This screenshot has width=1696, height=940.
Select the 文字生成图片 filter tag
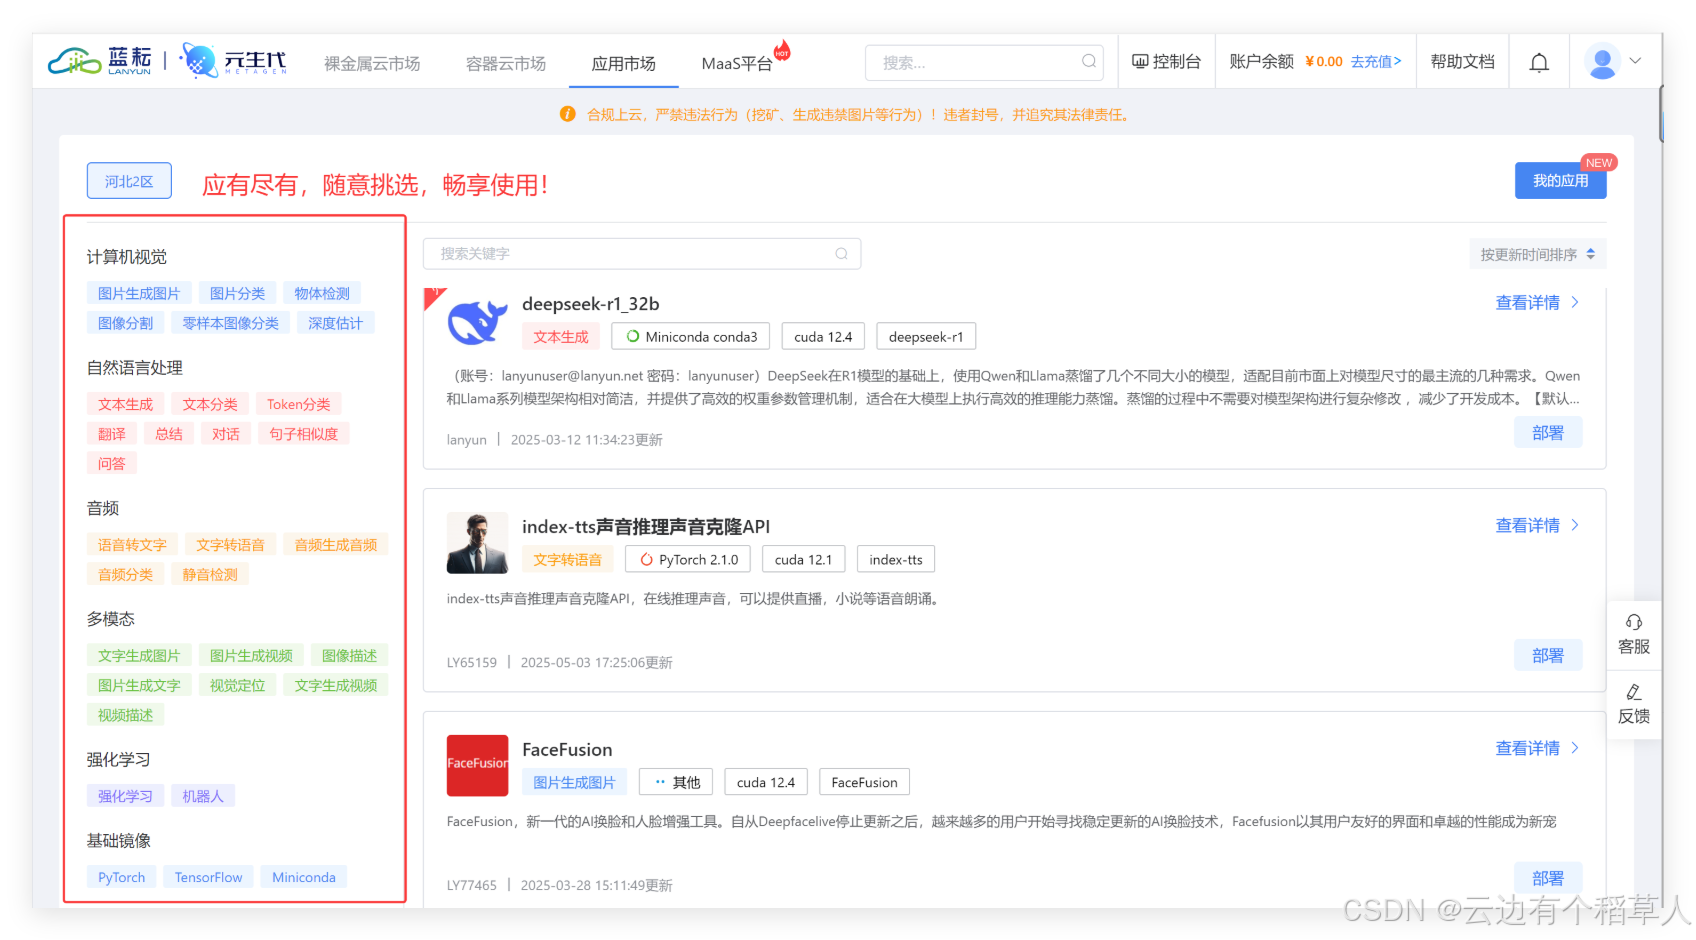point(138,656)
